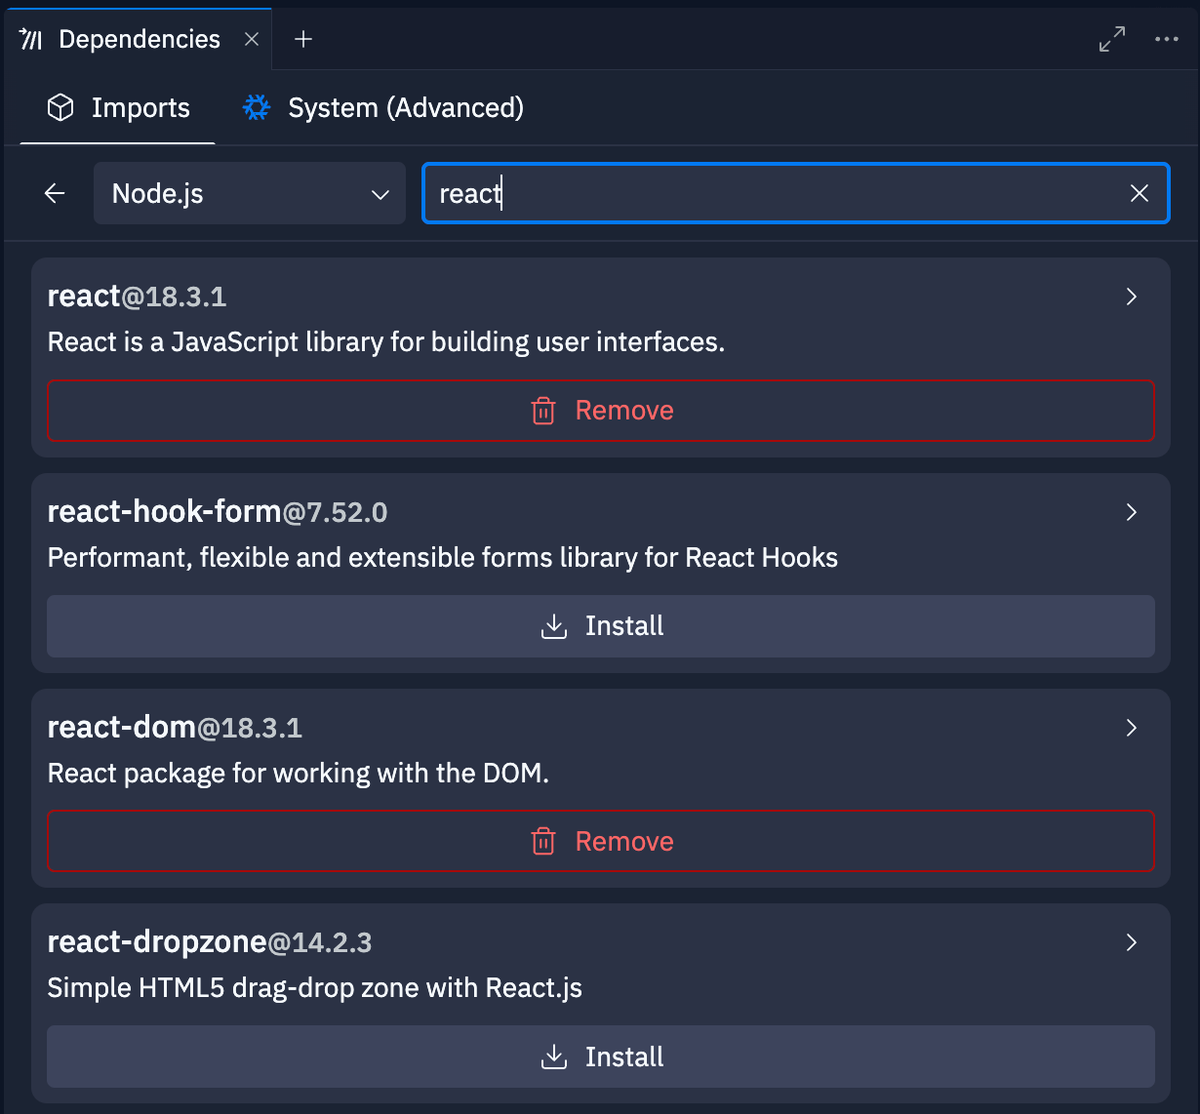Image resolution: width=1200 pixels, height=1114 pixels.
Task: Switch to the System (Advanced) tab
Action: 406,107
